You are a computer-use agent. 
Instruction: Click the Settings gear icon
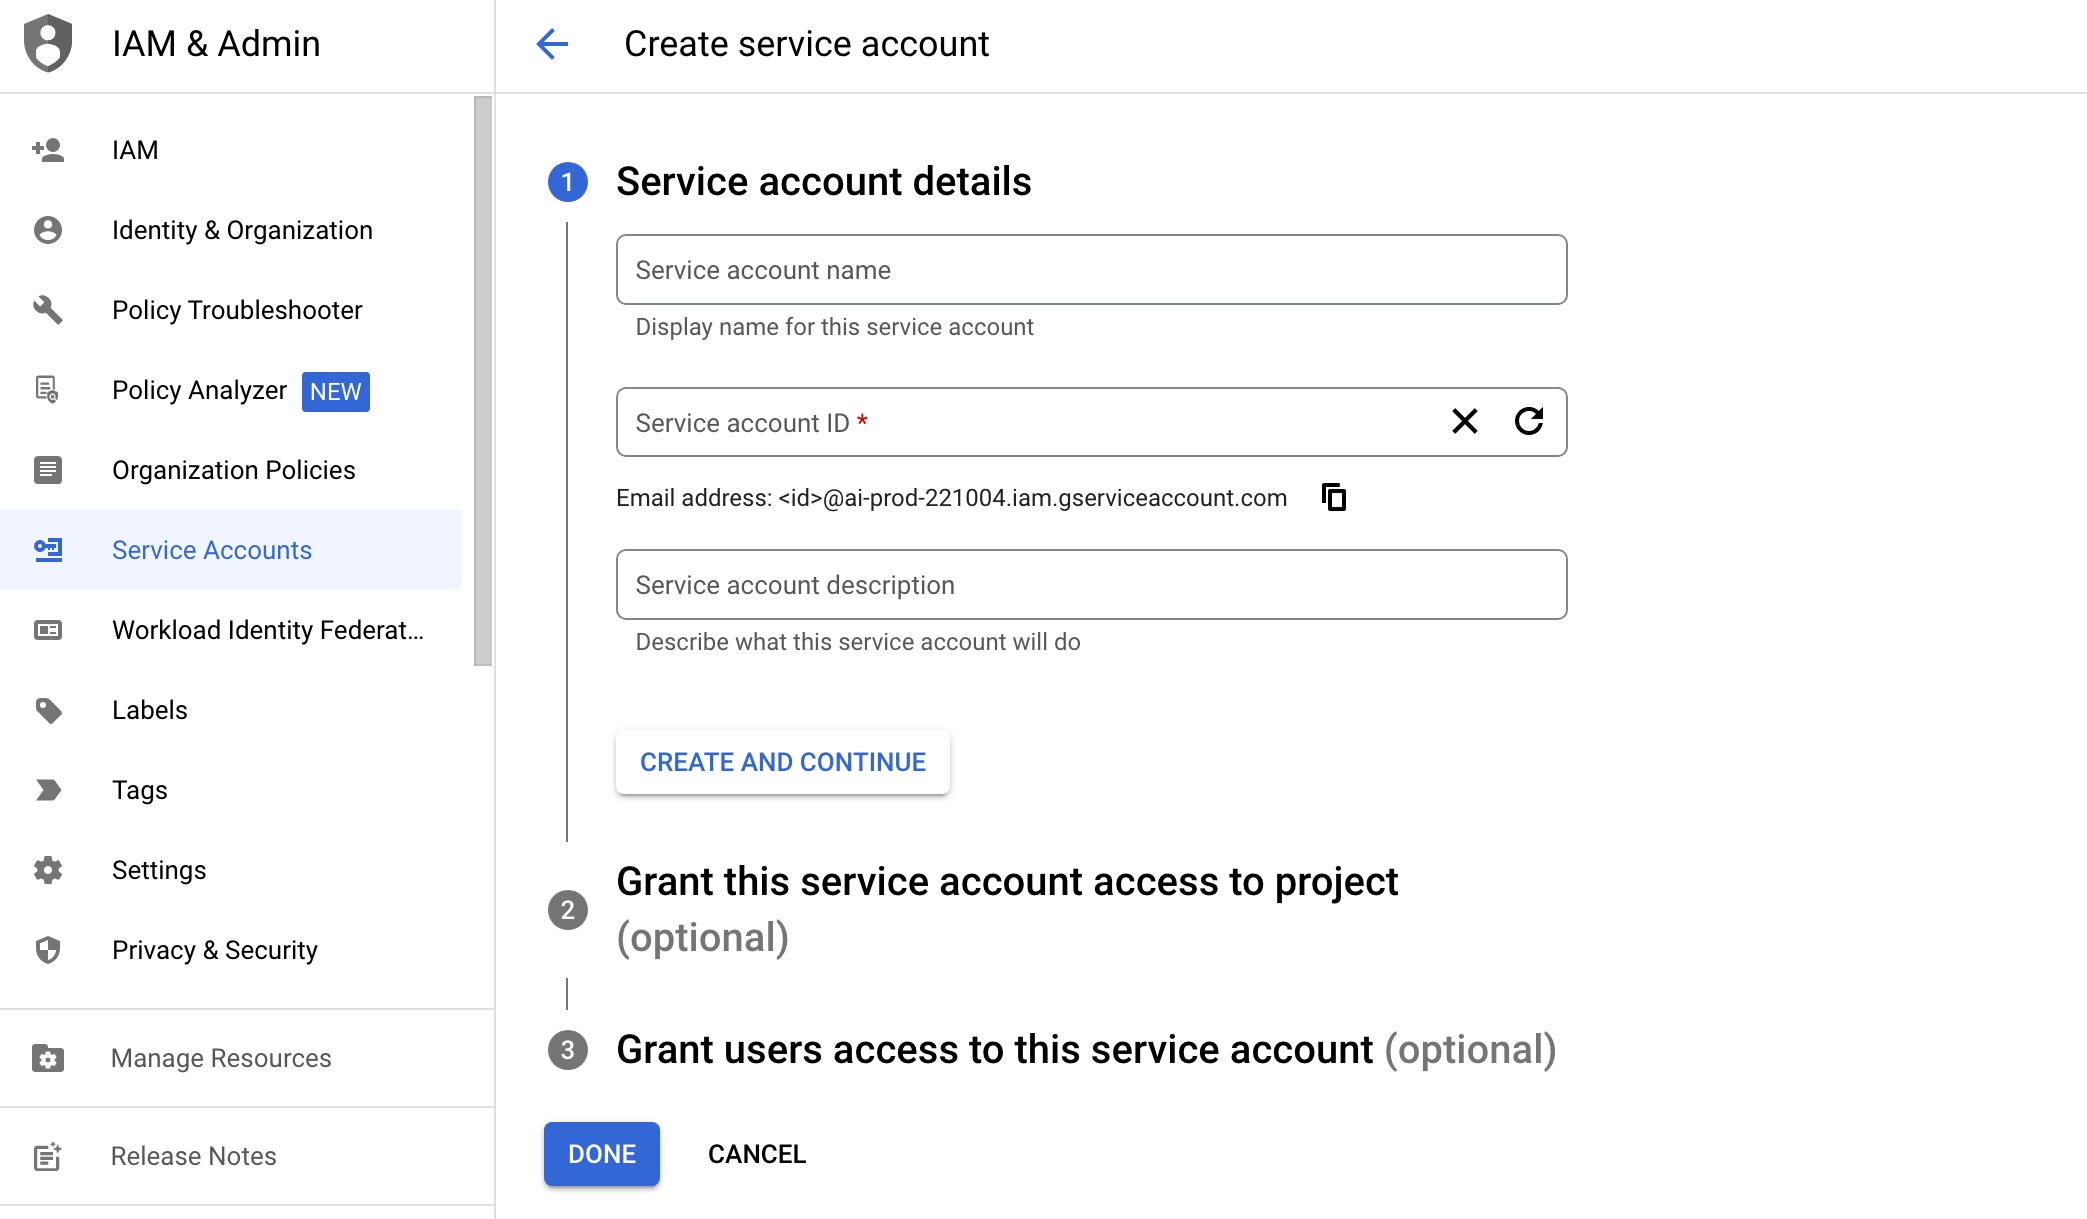[x=48, y=870]
